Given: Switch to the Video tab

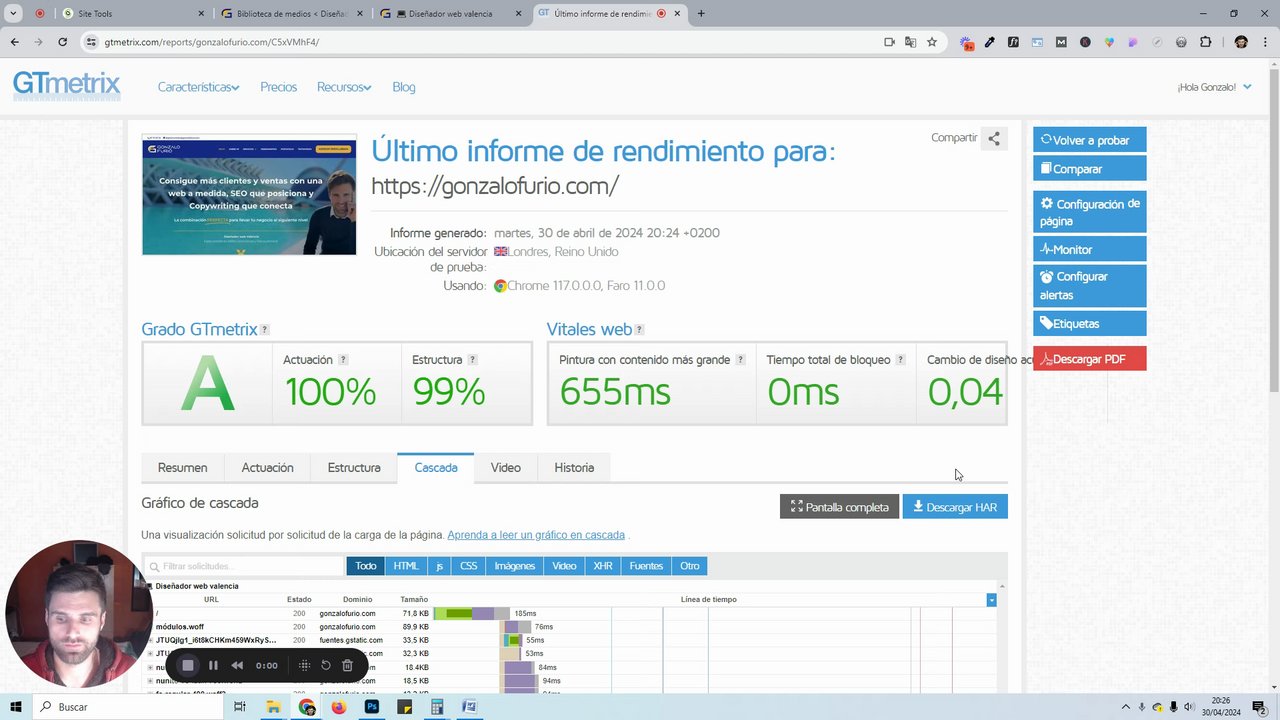Looking at the screenshot, I should (x=506, y=468).
